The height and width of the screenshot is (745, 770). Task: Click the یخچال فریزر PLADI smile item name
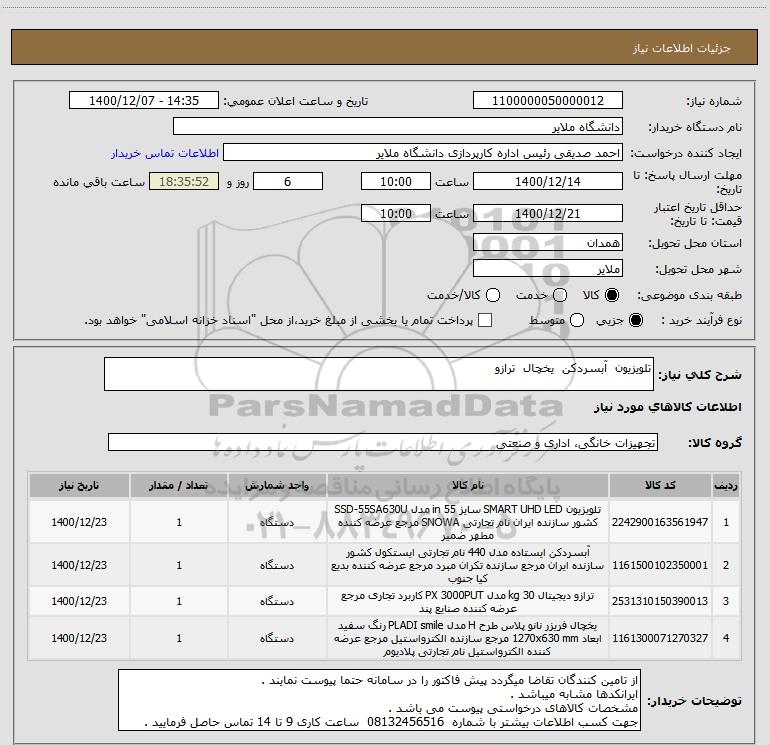pos(468,638)
